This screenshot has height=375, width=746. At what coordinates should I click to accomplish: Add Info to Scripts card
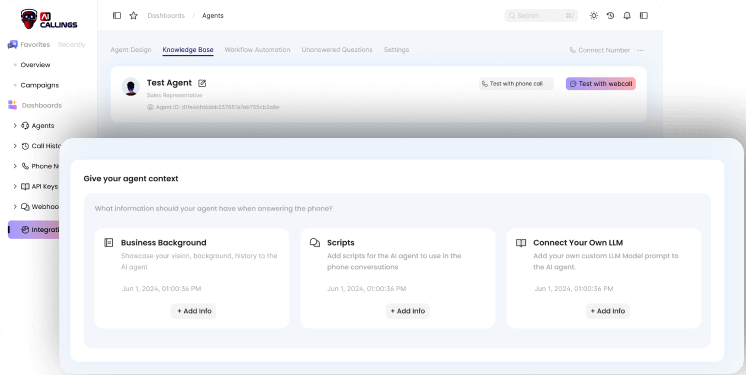coord(408,311)
